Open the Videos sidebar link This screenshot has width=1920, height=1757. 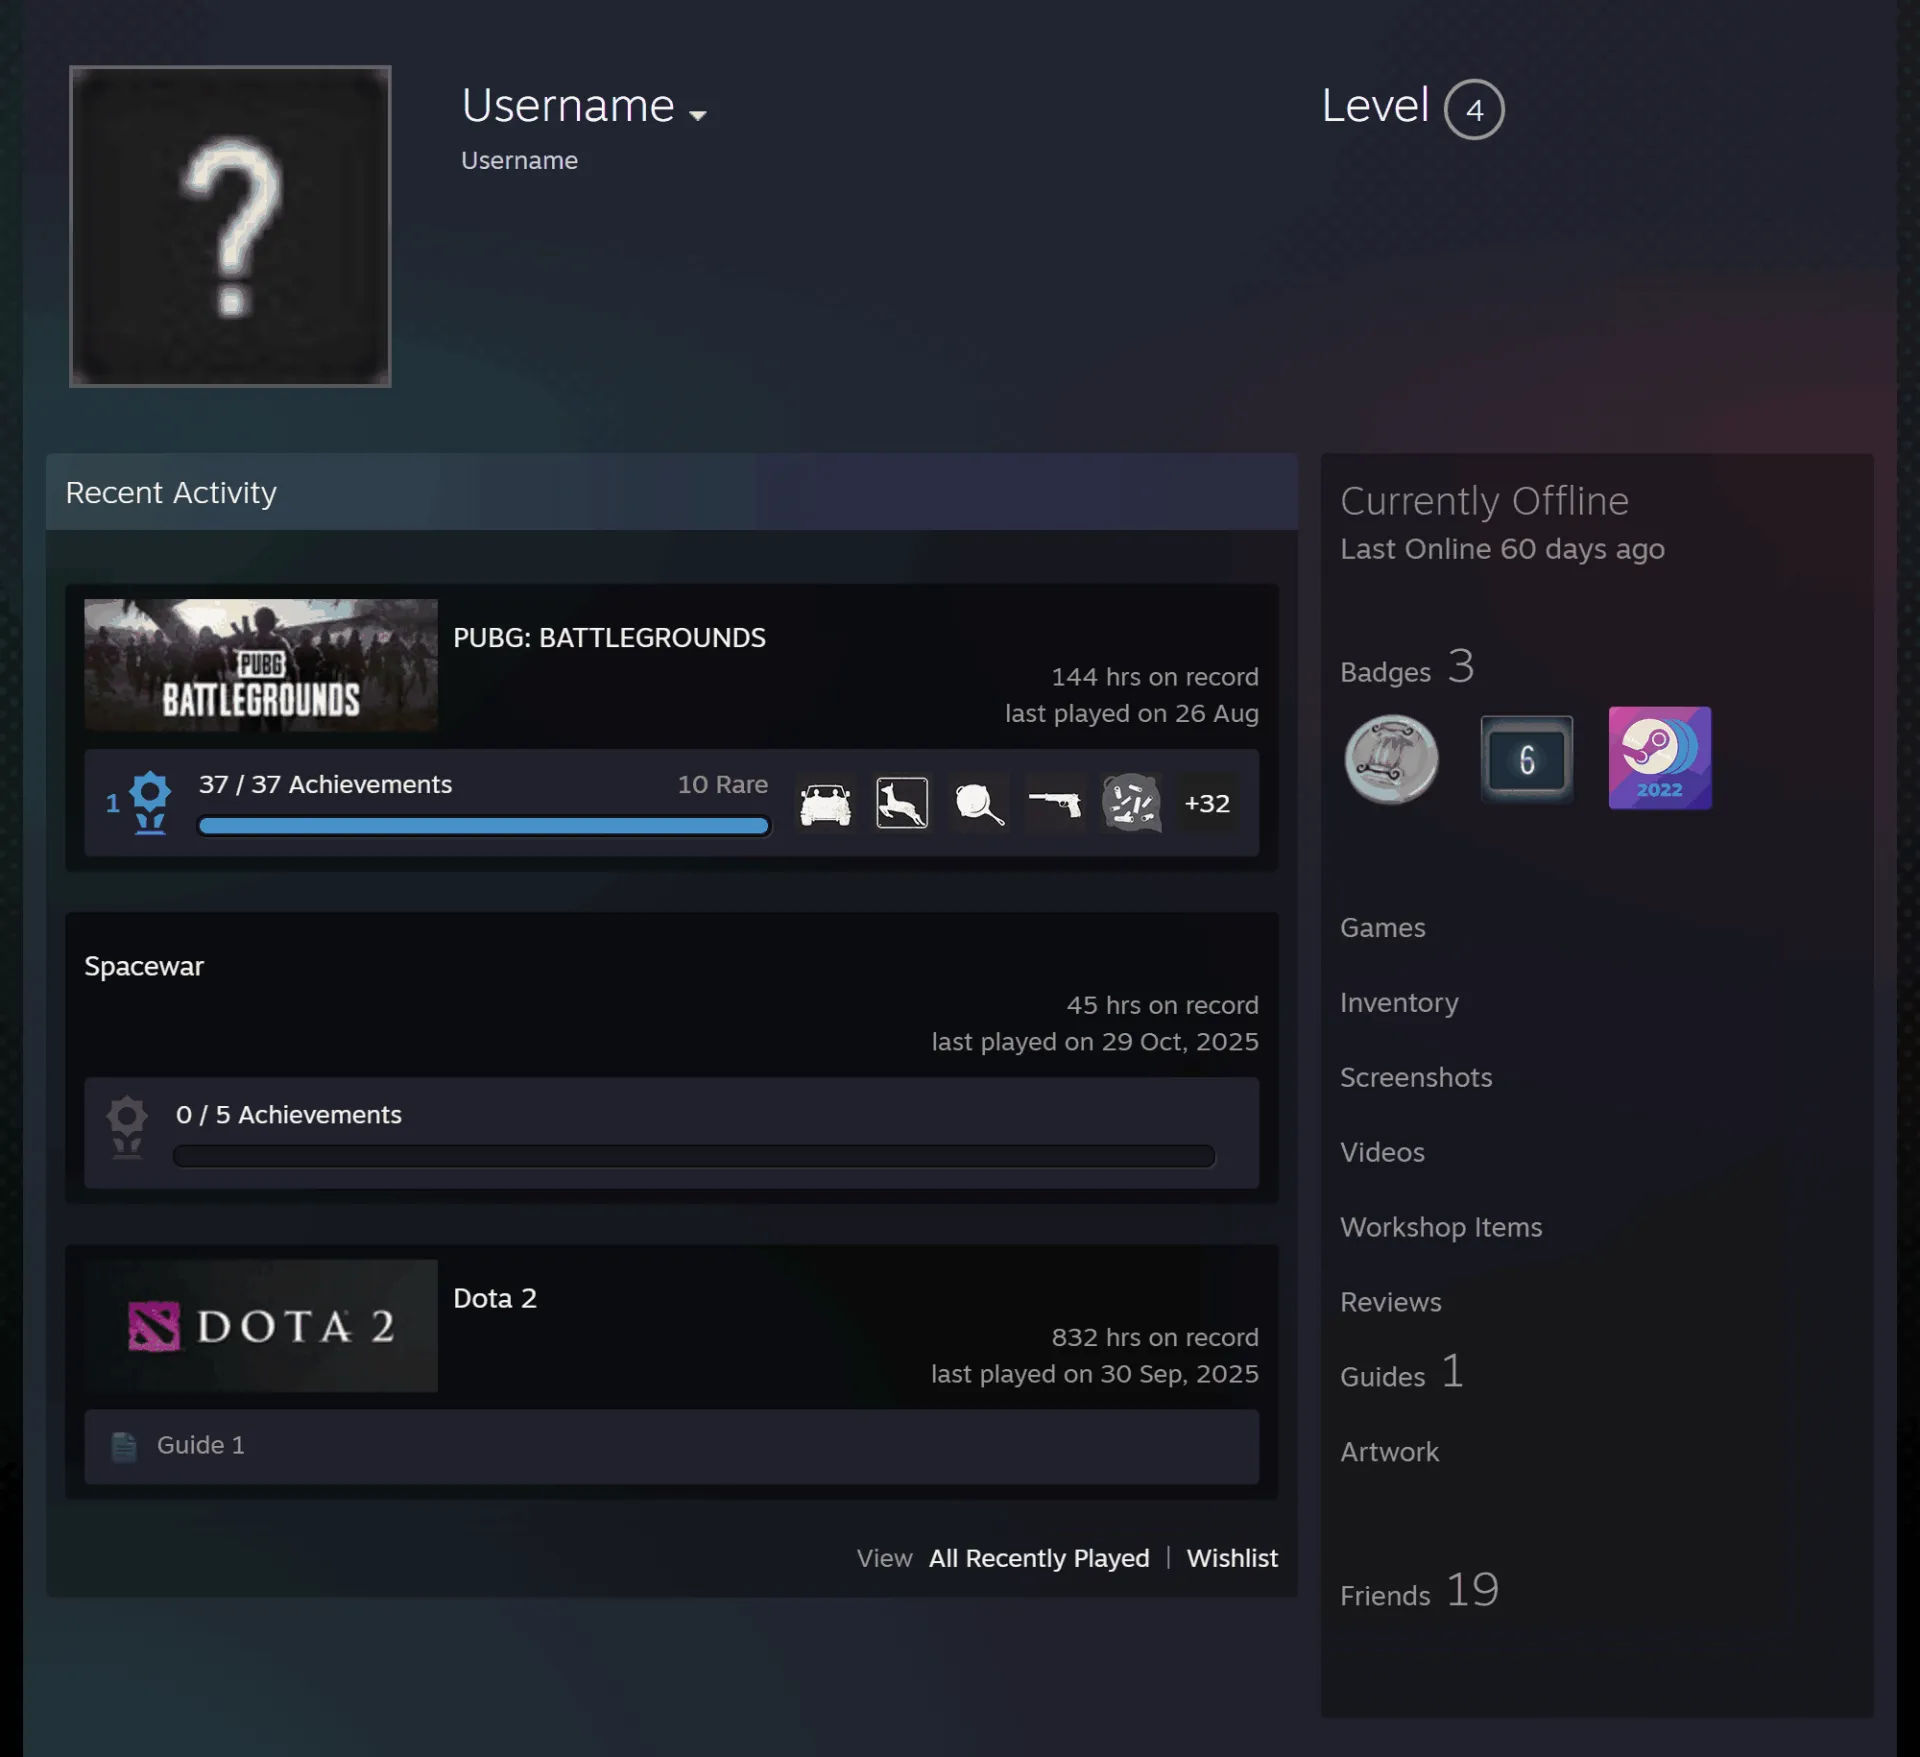coord(1382,1153)
